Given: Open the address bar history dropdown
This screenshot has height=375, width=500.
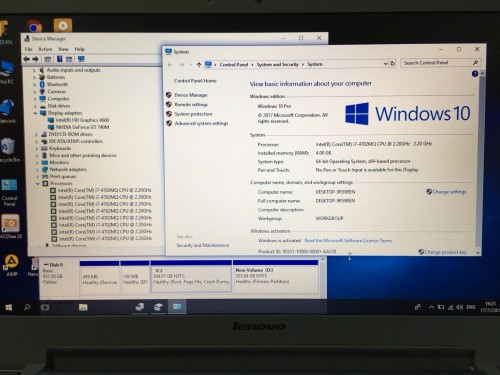Looking at the screenshot, I should [x=385, y=63].
